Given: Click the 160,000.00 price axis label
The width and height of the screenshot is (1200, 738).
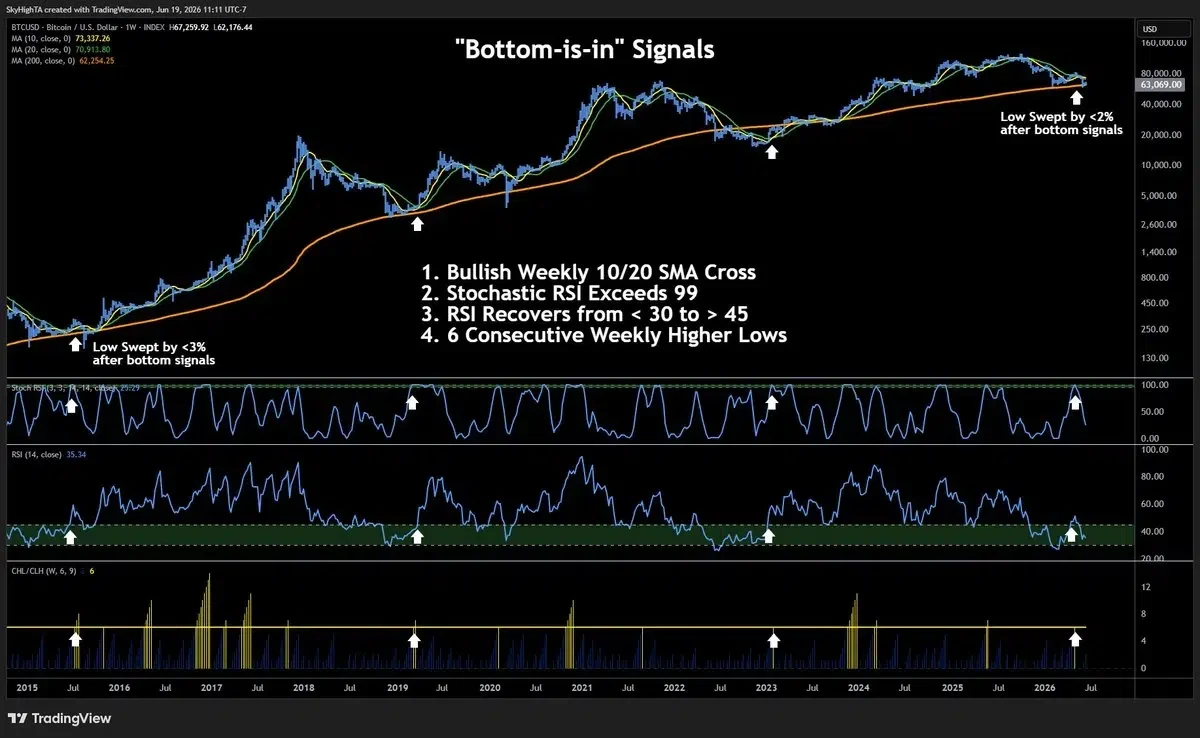Looking at the screenshot, I should (1163, 43).
